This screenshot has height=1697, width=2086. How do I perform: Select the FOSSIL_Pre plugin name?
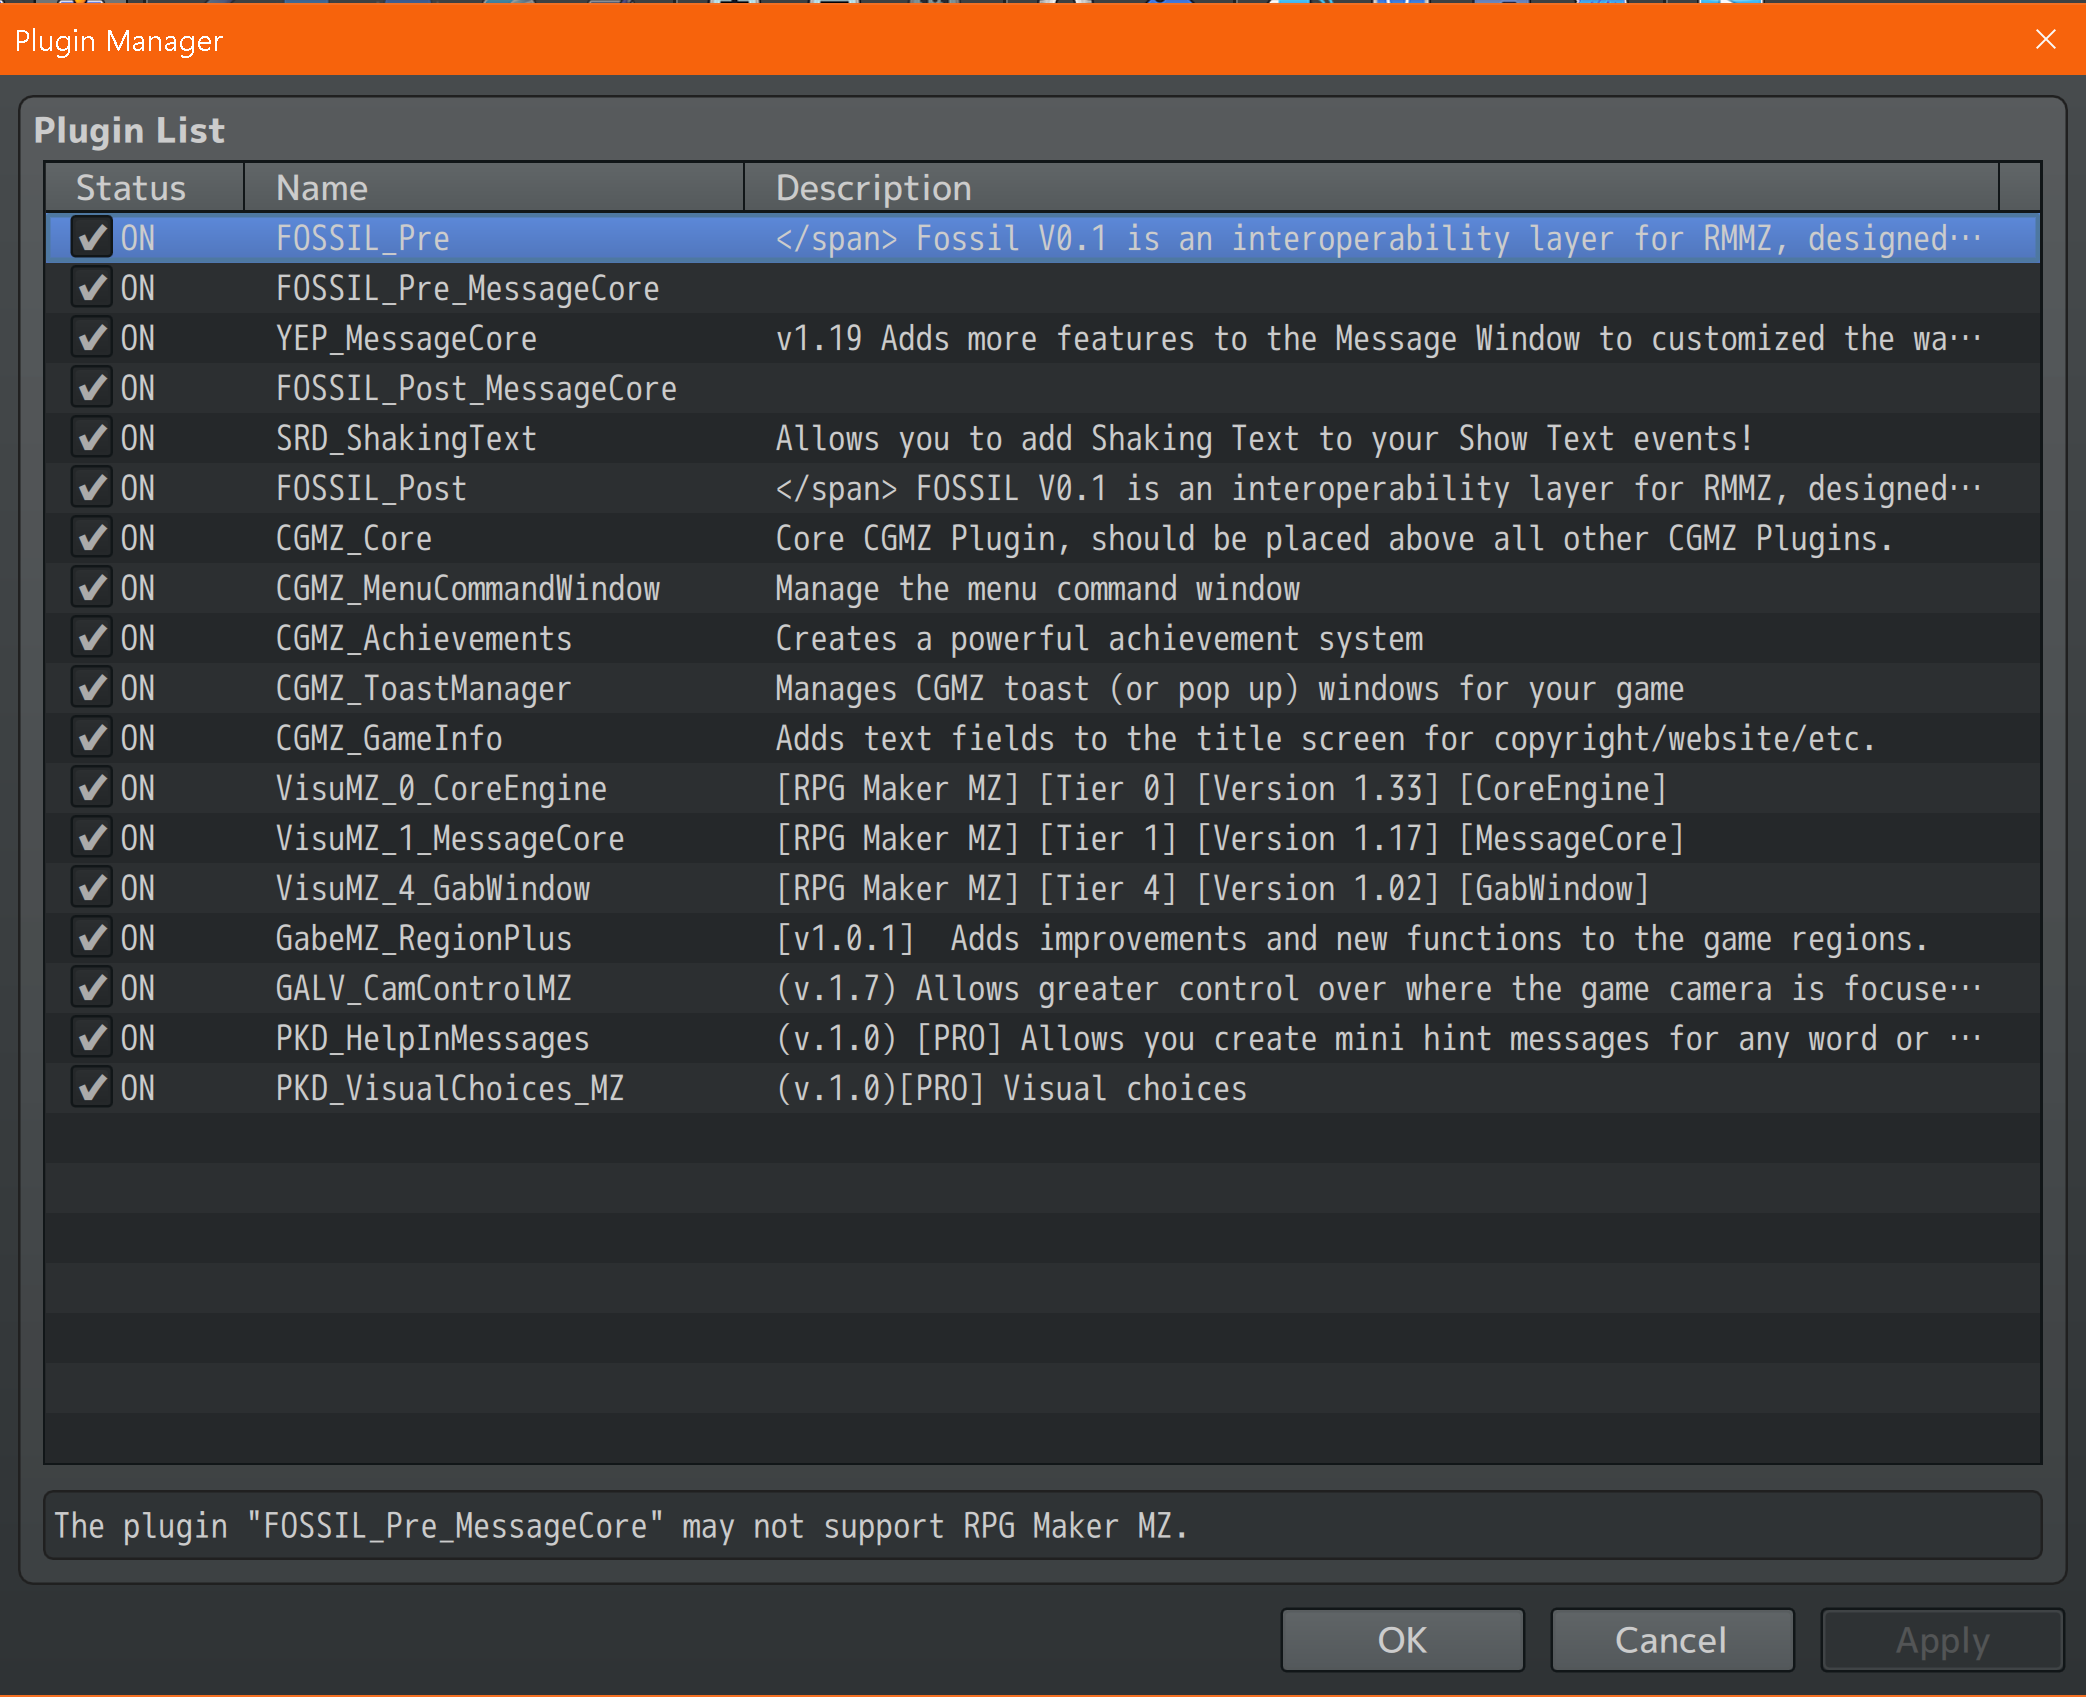[363, 239]
